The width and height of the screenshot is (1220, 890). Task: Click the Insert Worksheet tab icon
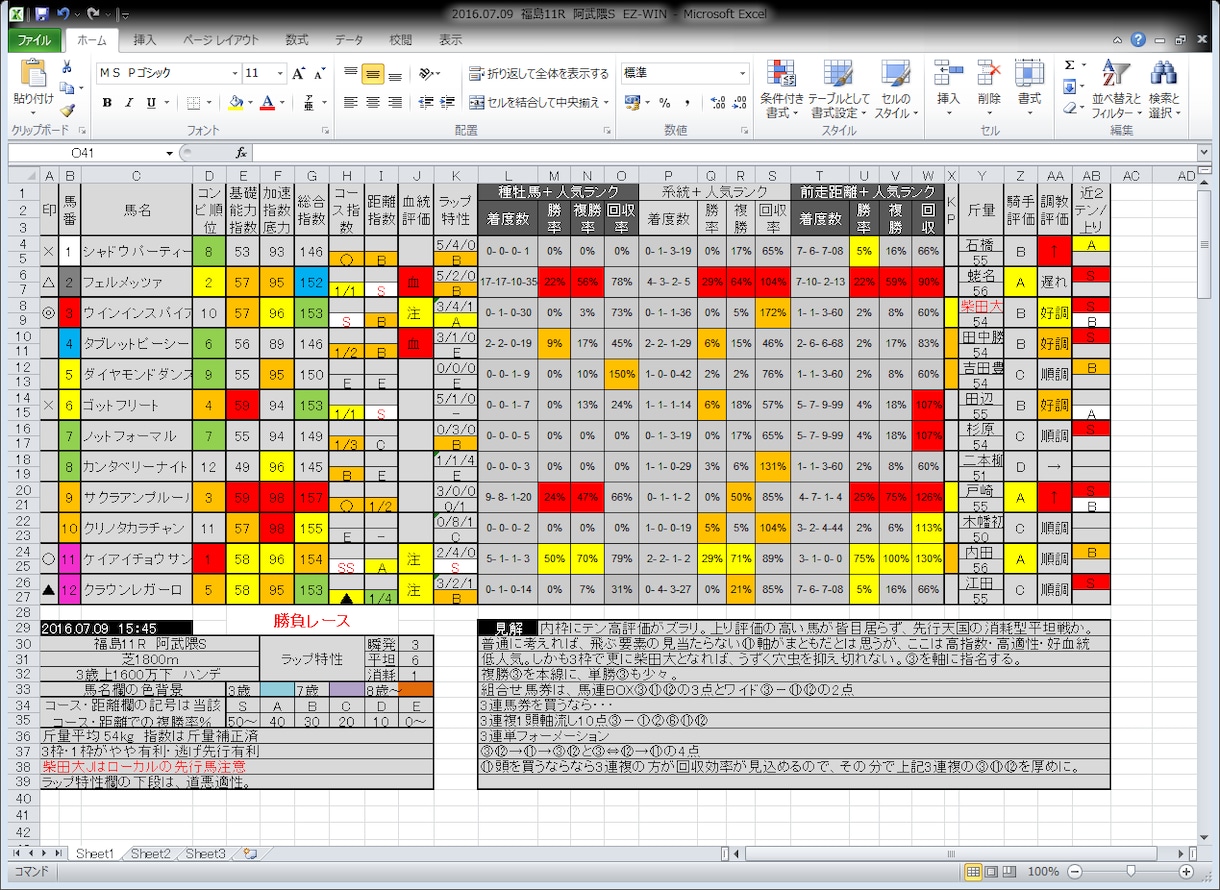tap(249, 853)
